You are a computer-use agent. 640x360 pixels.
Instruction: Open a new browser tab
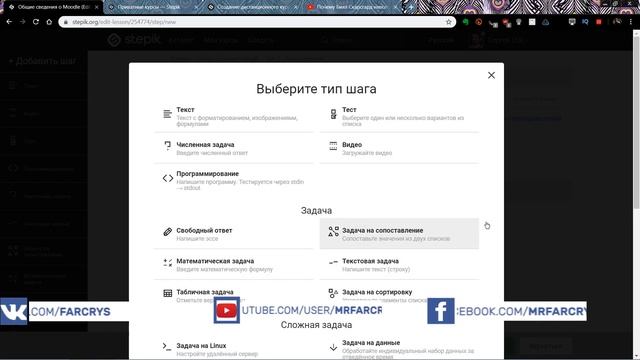click(x=411, y=7)
